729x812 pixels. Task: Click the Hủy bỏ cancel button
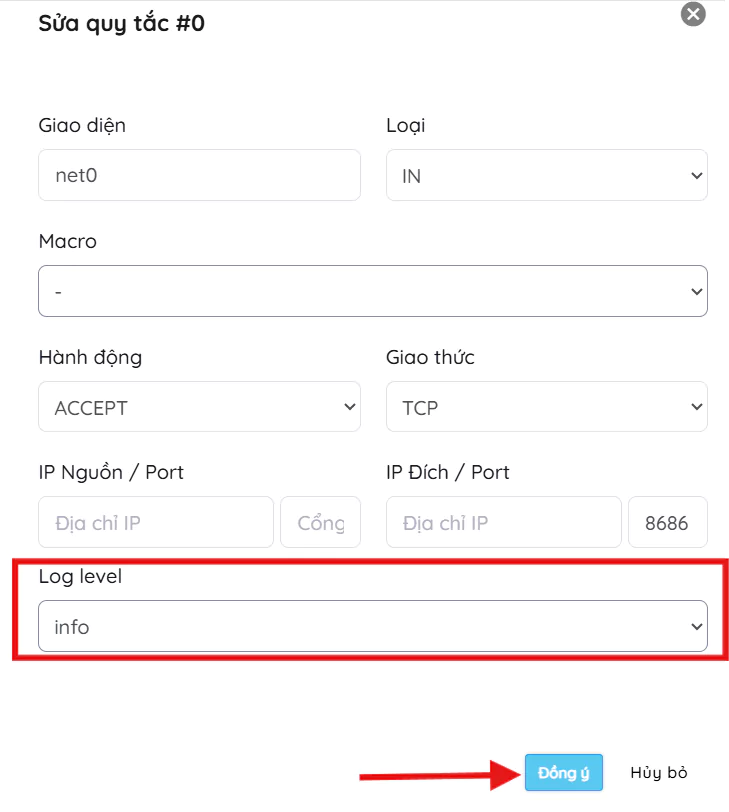point(658,772)
